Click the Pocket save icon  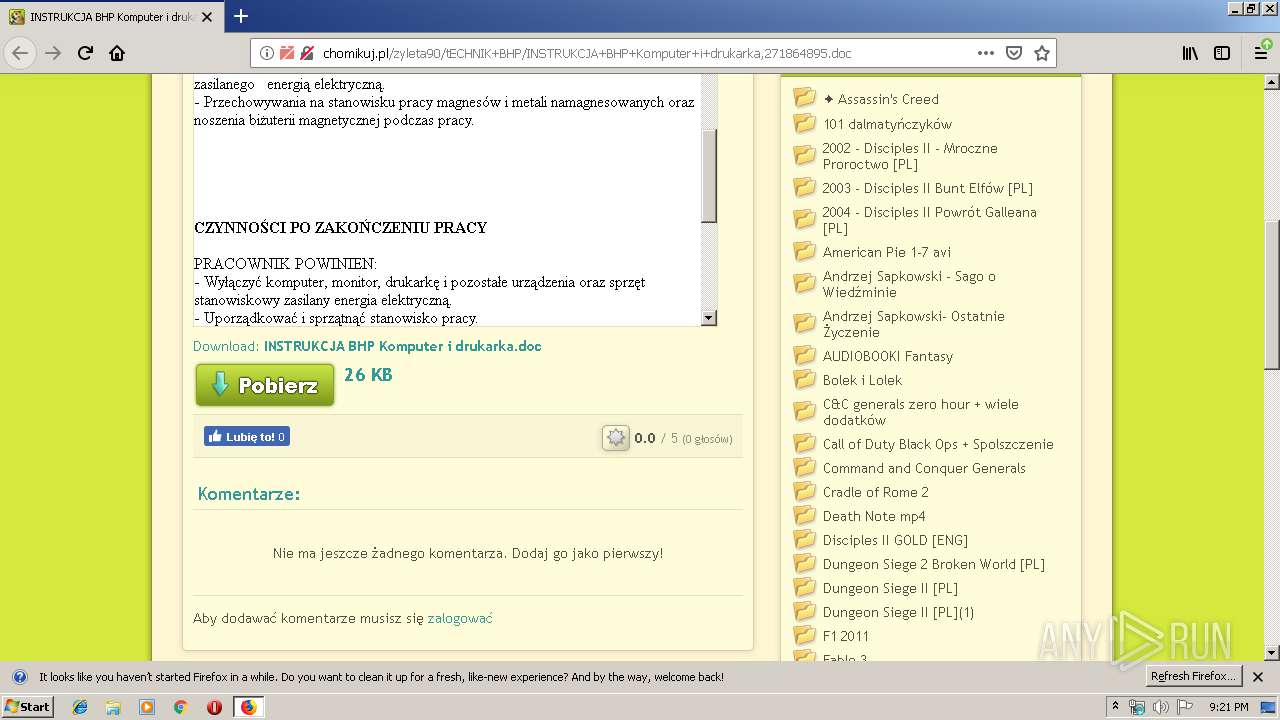(x=1014, y=53)
